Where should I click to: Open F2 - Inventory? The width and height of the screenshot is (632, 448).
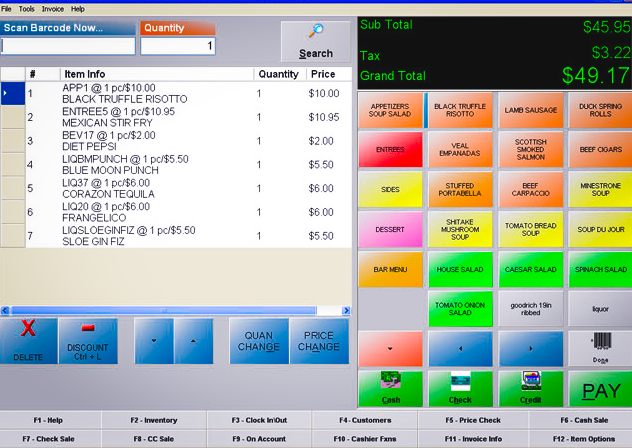coord(154,420)
